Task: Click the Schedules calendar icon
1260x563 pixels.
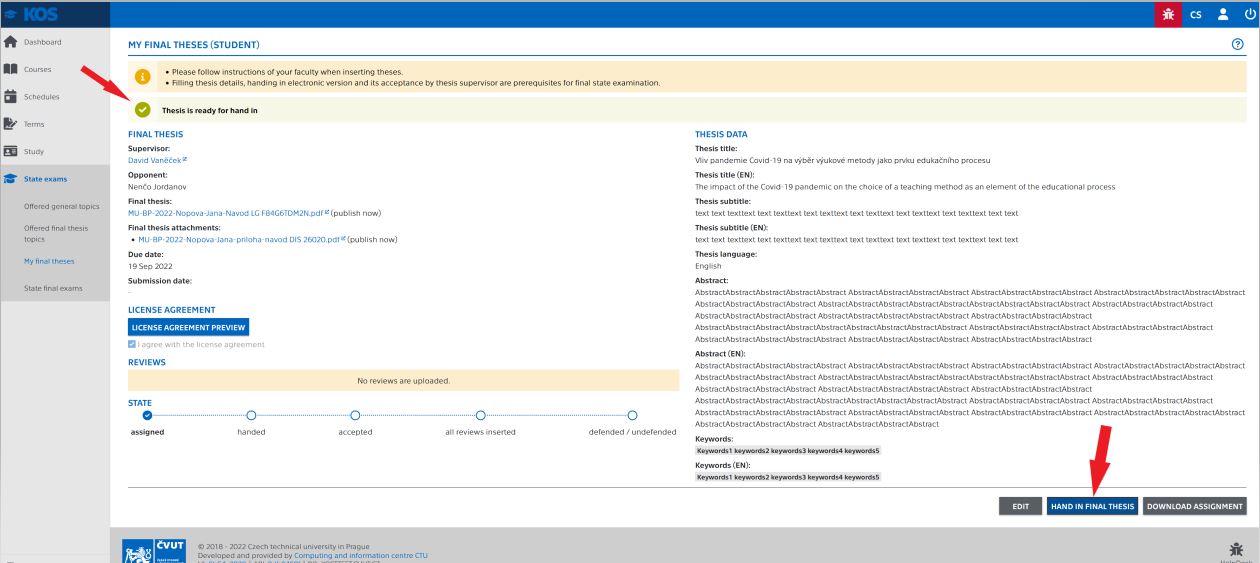Action: 11,97
